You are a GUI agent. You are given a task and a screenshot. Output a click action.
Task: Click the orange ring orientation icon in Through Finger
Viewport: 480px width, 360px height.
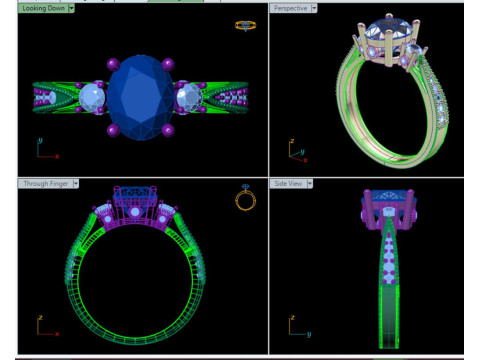coord(246,197)
